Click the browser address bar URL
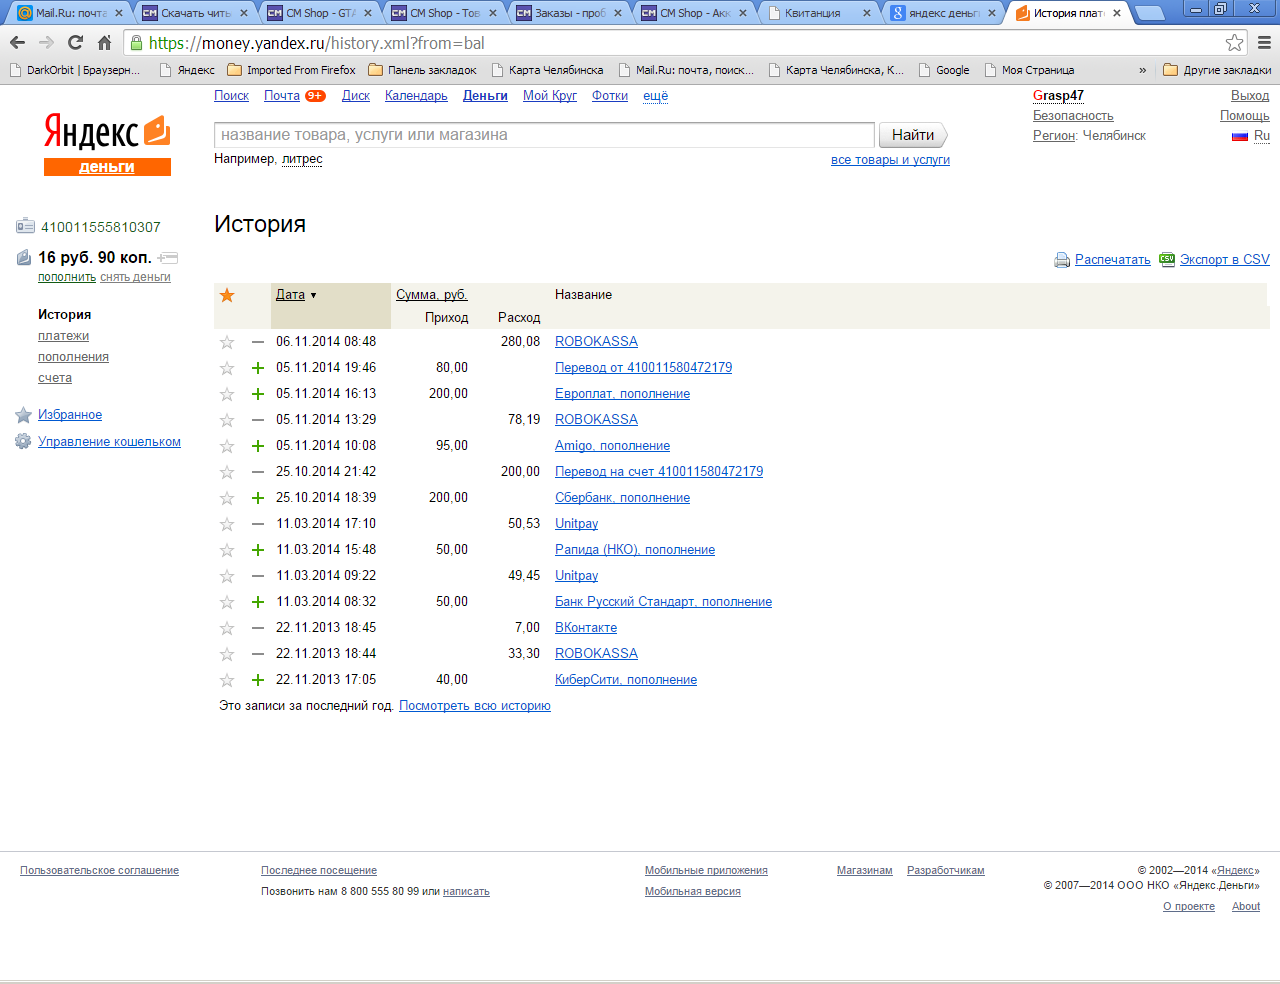This screenshot has height=984, width=1280. coord(317,43)
